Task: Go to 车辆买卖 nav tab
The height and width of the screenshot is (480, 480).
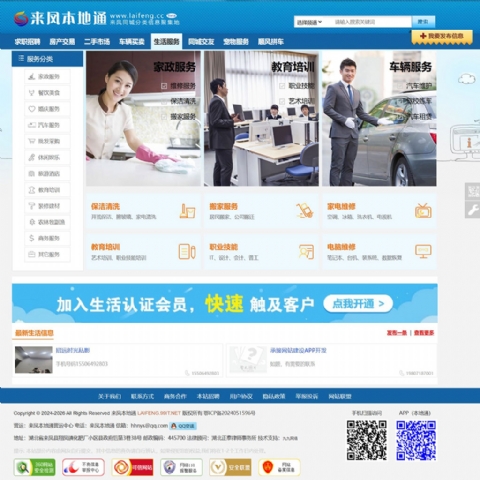Action: pos(132,42)
